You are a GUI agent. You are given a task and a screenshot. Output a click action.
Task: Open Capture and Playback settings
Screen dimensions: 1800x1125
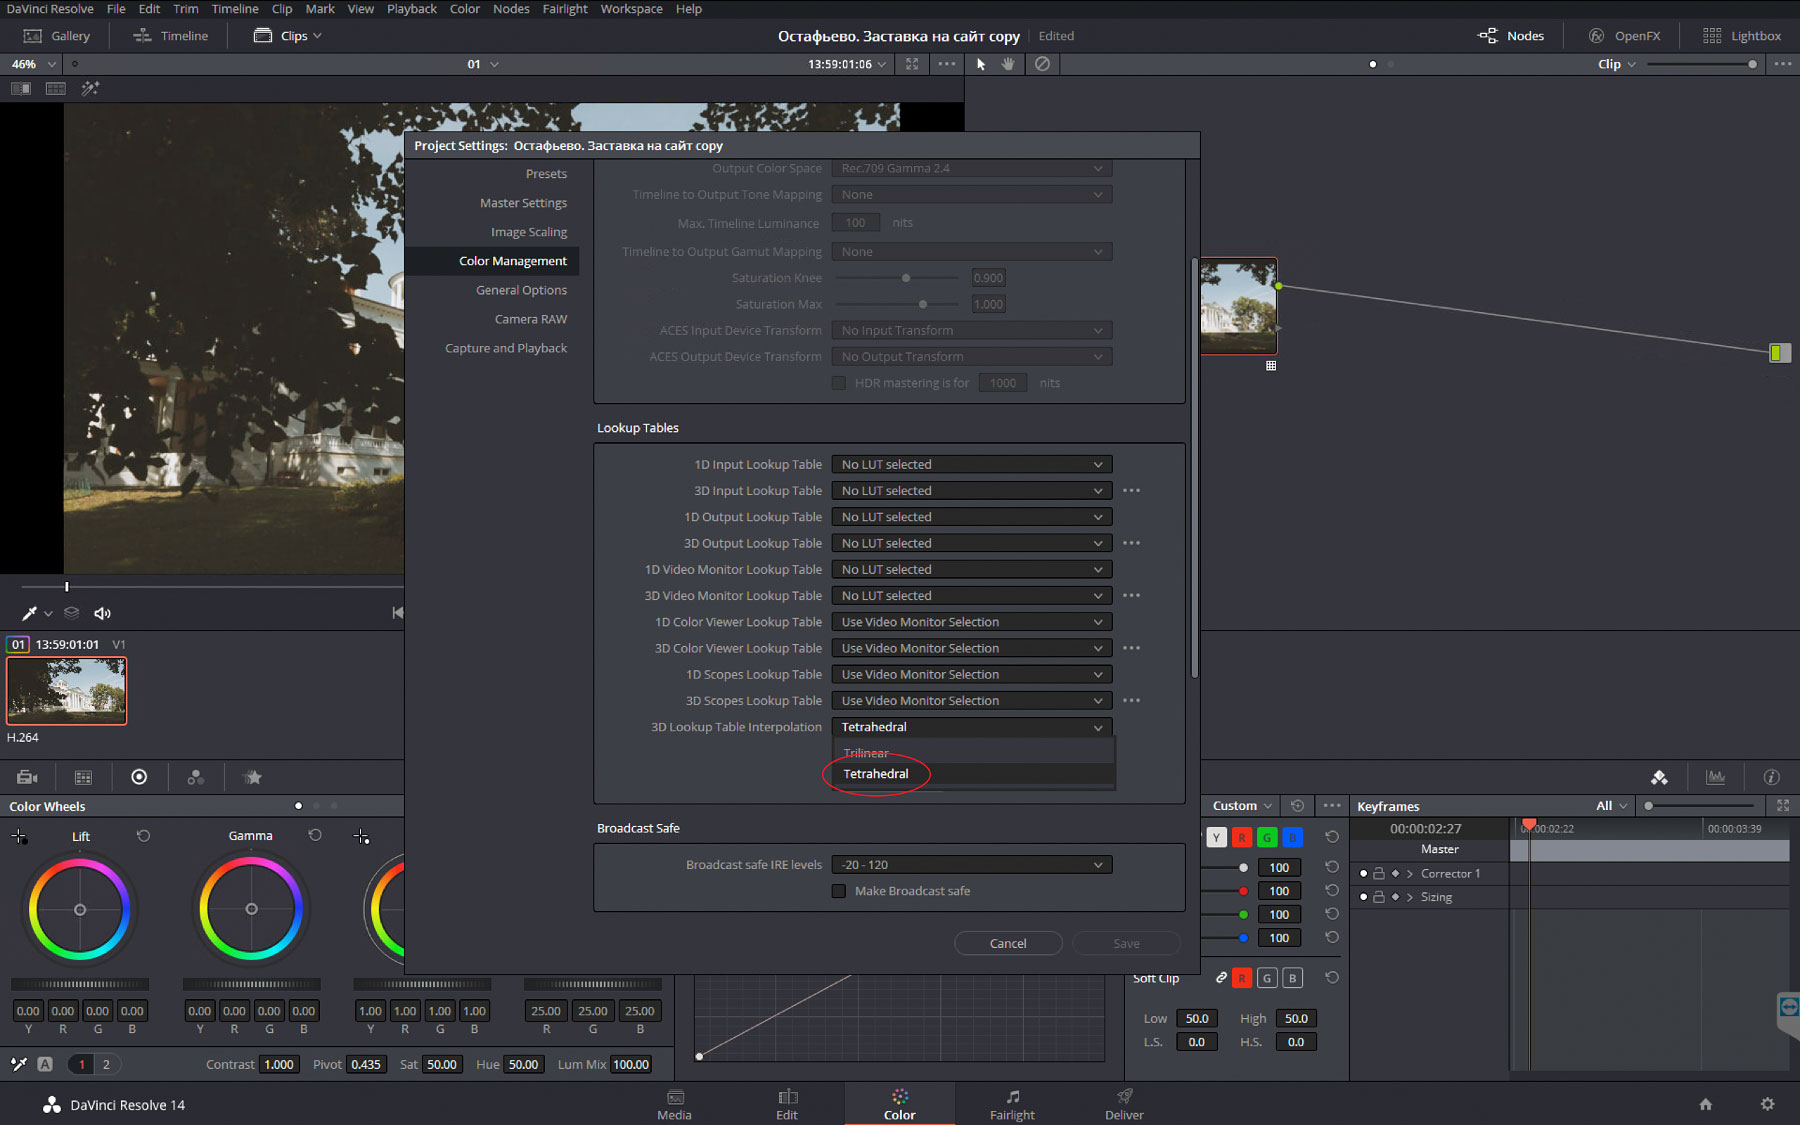(506, 348)
